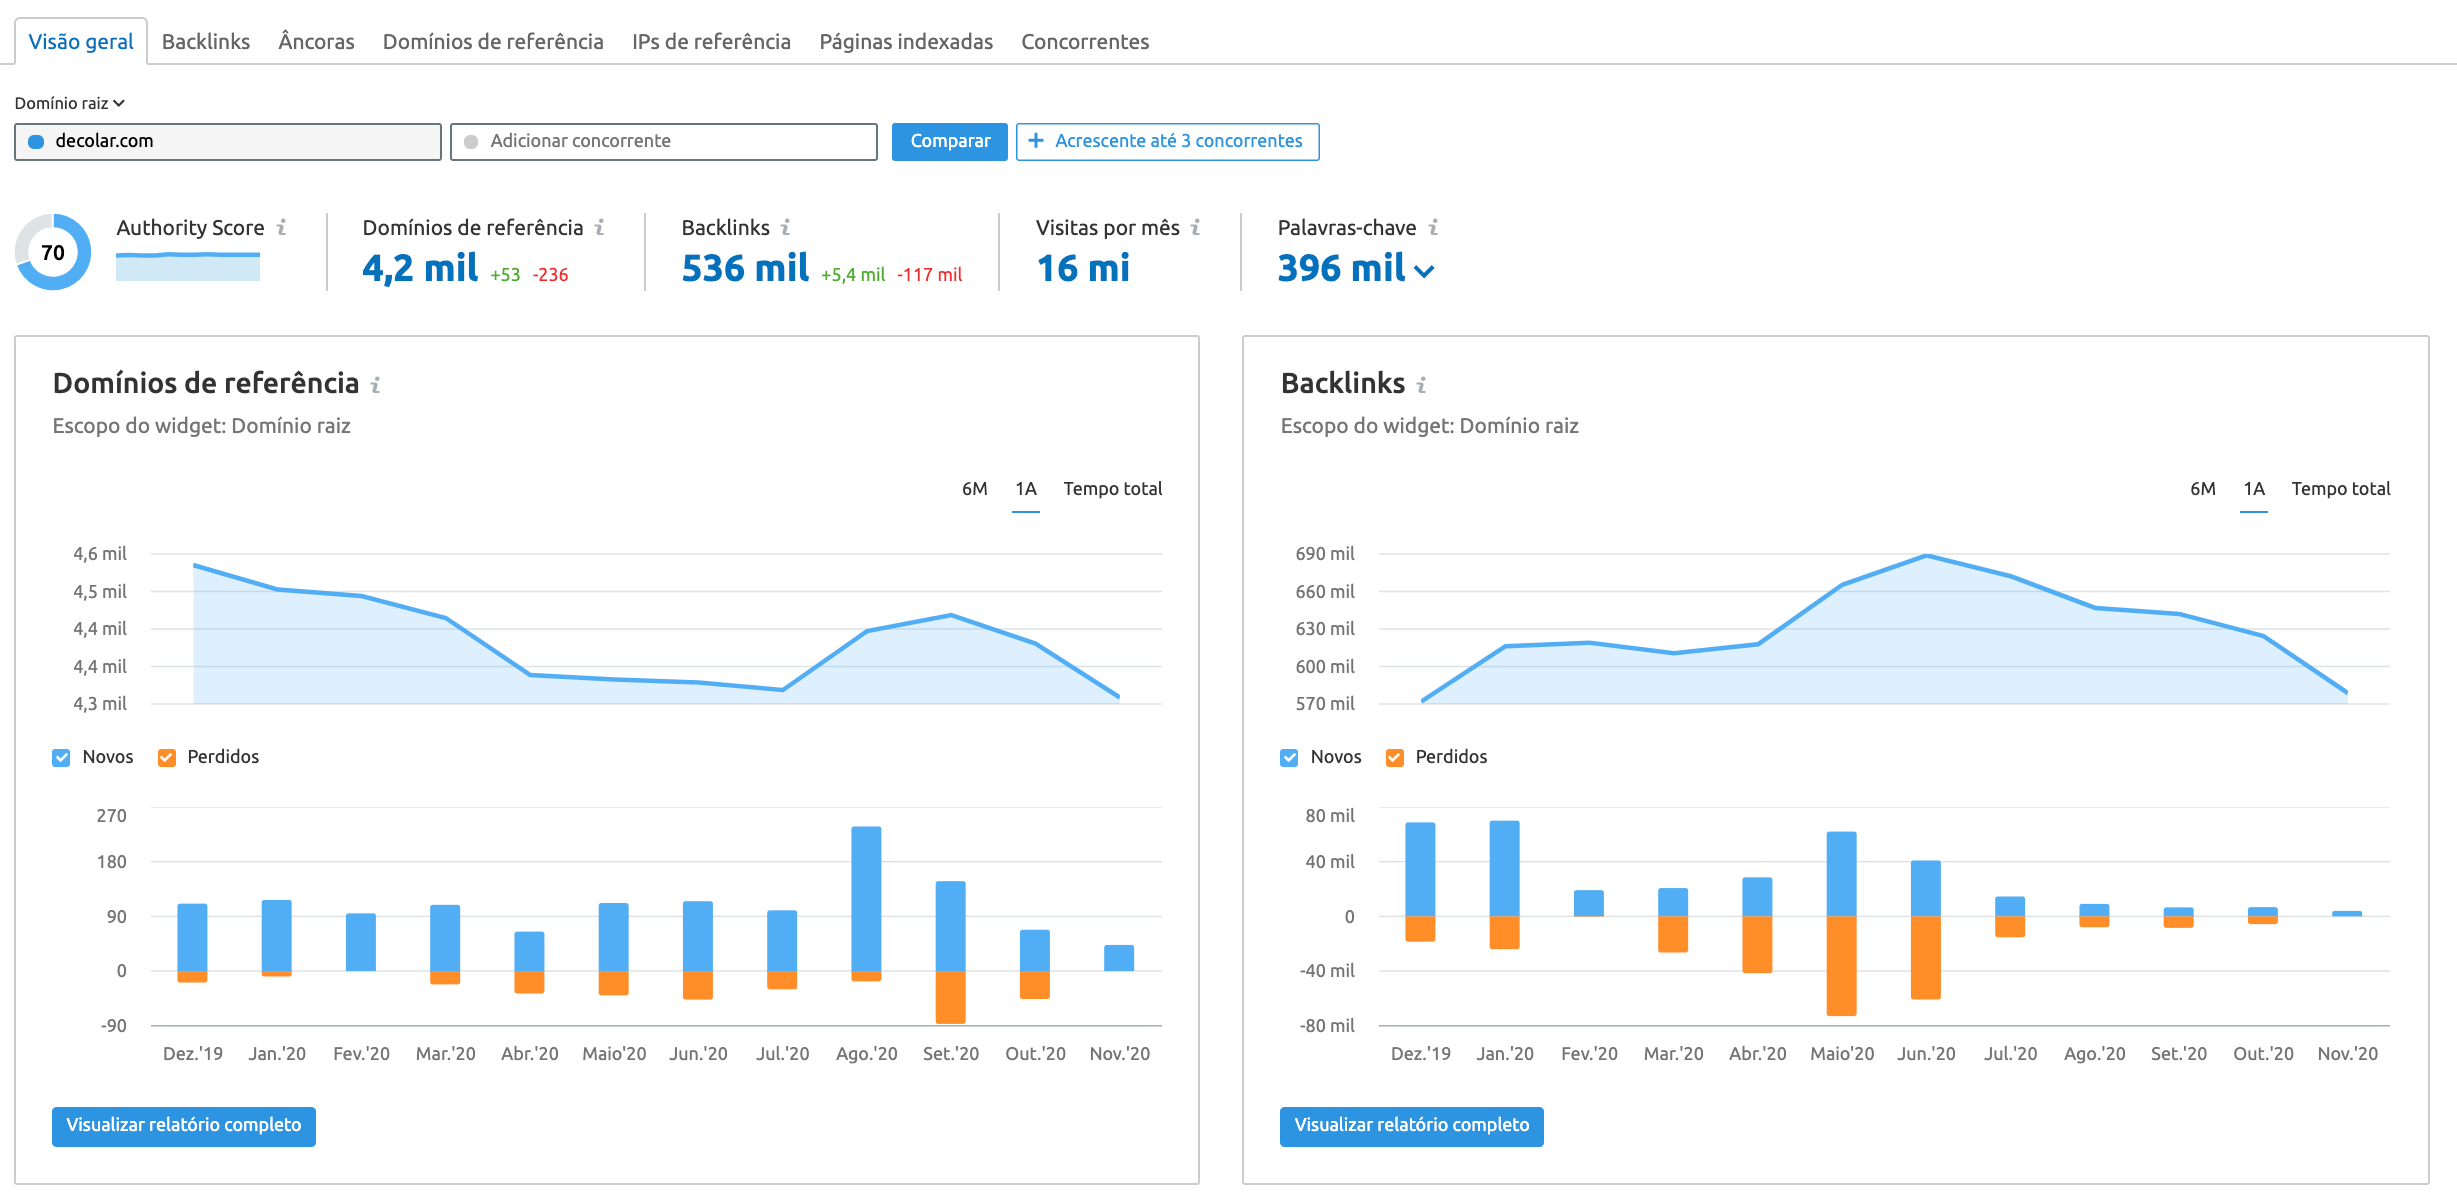This screenshot has width=2457, height=1204.
Task: Open the Concorrentes tab
Action: 1085,42
